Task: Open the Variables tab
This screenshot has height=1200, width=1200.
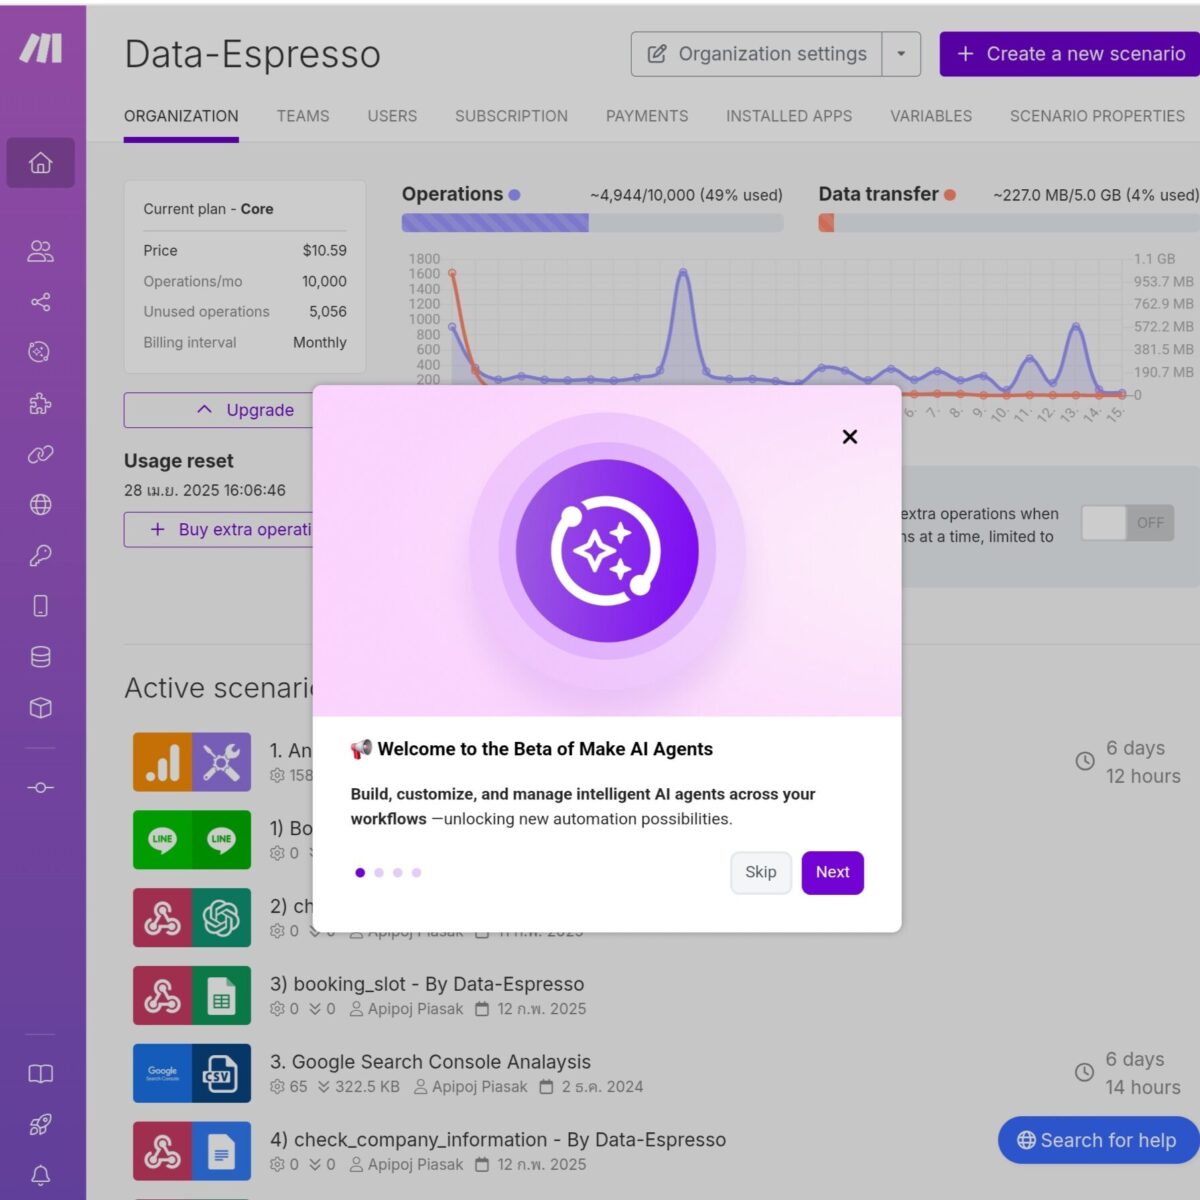Action: [930, 116]
